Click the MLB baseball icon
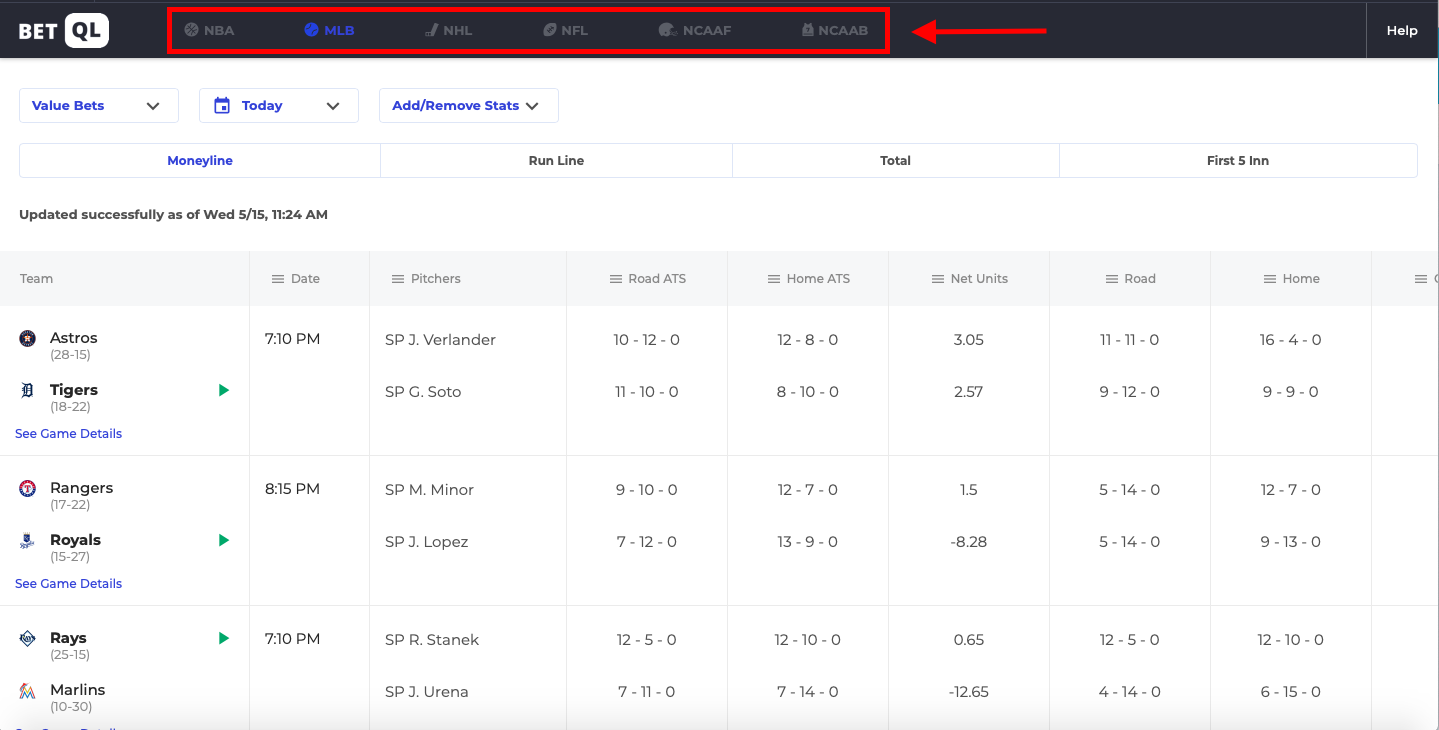 coord(311,30)
